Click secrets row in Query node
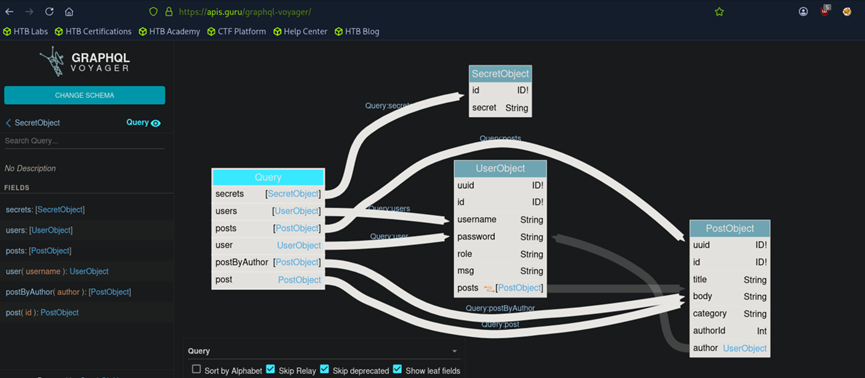Viewport: 865px width, 378px height. (x=268, y=194)
